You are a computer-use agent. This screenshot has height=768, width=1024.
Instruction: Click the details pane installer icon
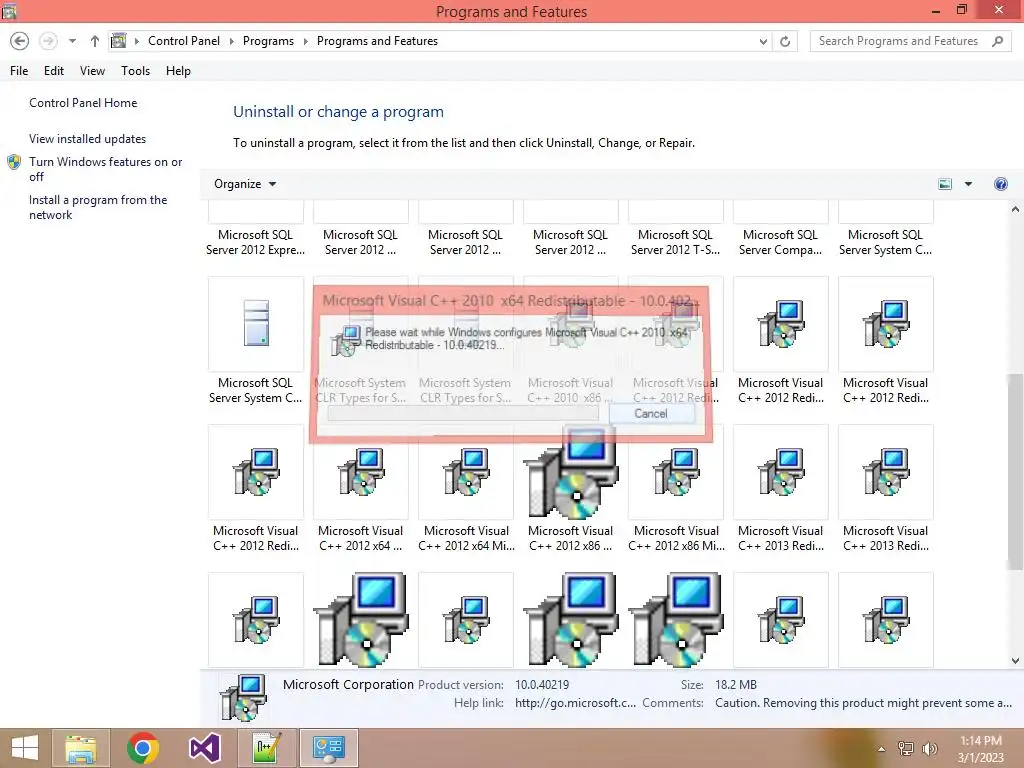(x=243, y=697)
